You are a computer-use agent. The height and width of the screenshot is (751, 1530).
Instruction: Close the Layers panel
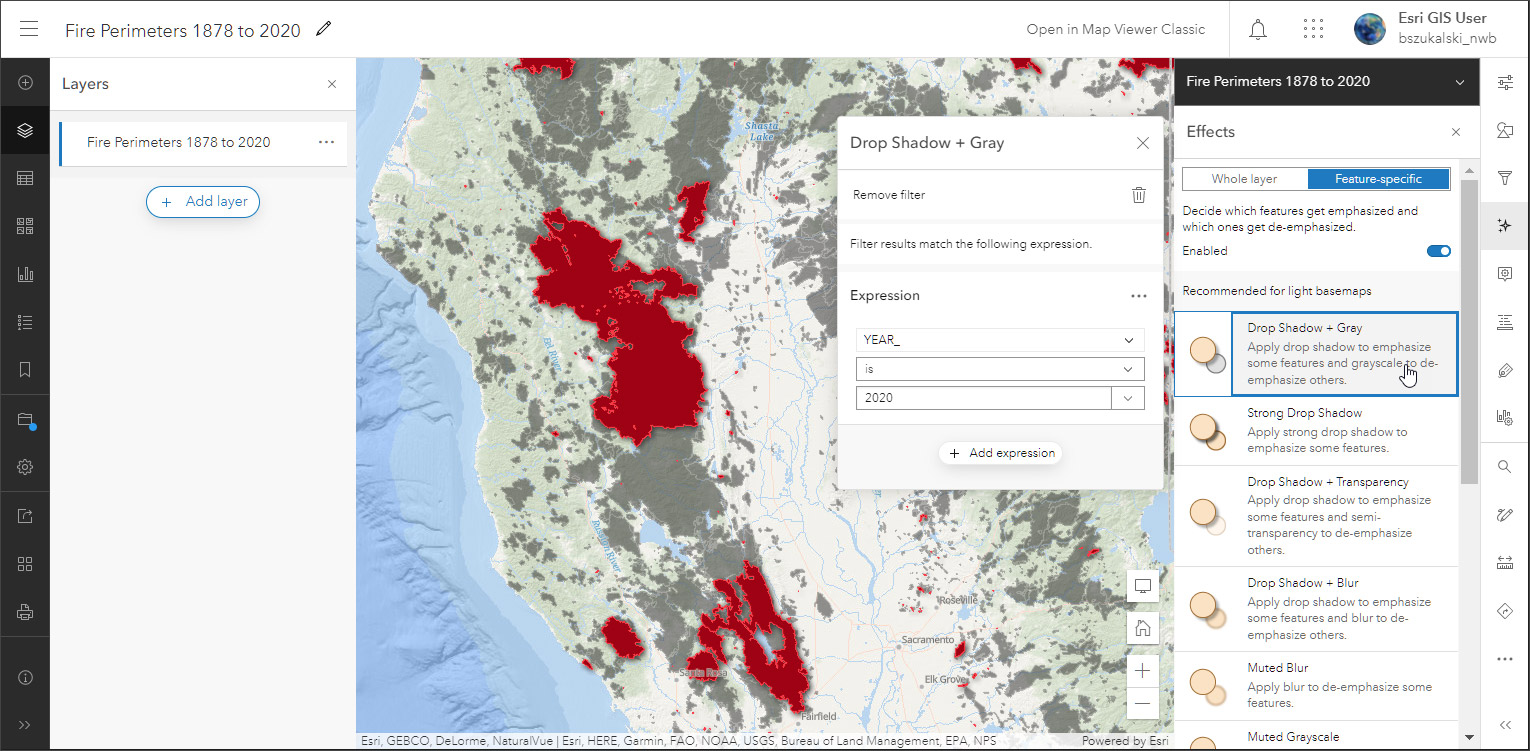pyautogui.click(x=332, y=84)
